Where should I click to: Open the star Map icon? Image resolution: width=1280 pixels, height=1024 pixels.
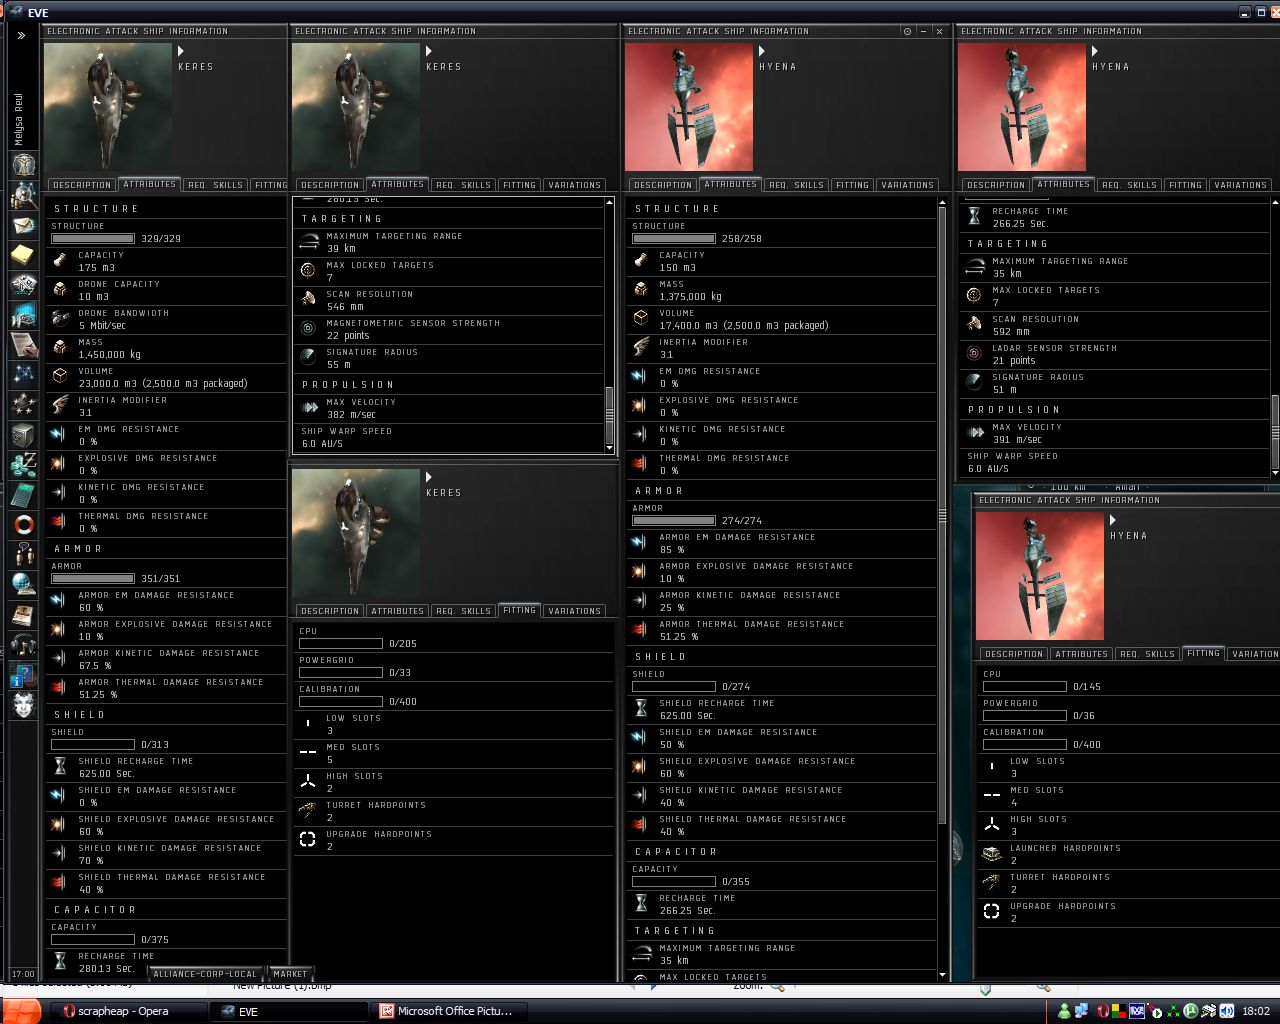(x=23, y=373)
